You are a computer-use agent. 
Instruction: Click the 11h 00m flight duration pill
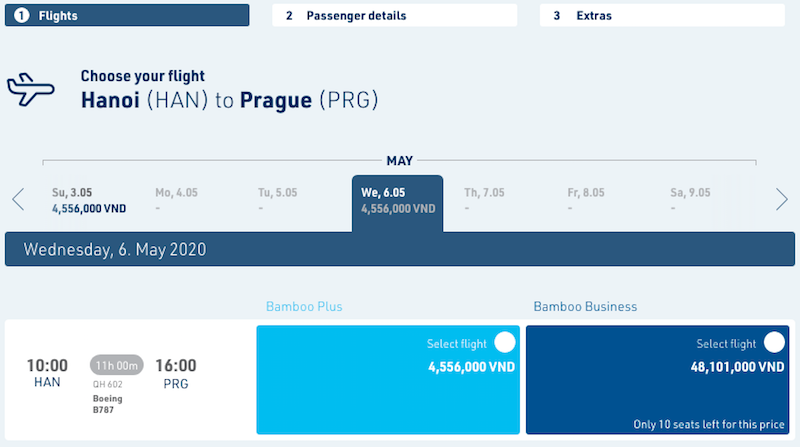click(117, 365)
